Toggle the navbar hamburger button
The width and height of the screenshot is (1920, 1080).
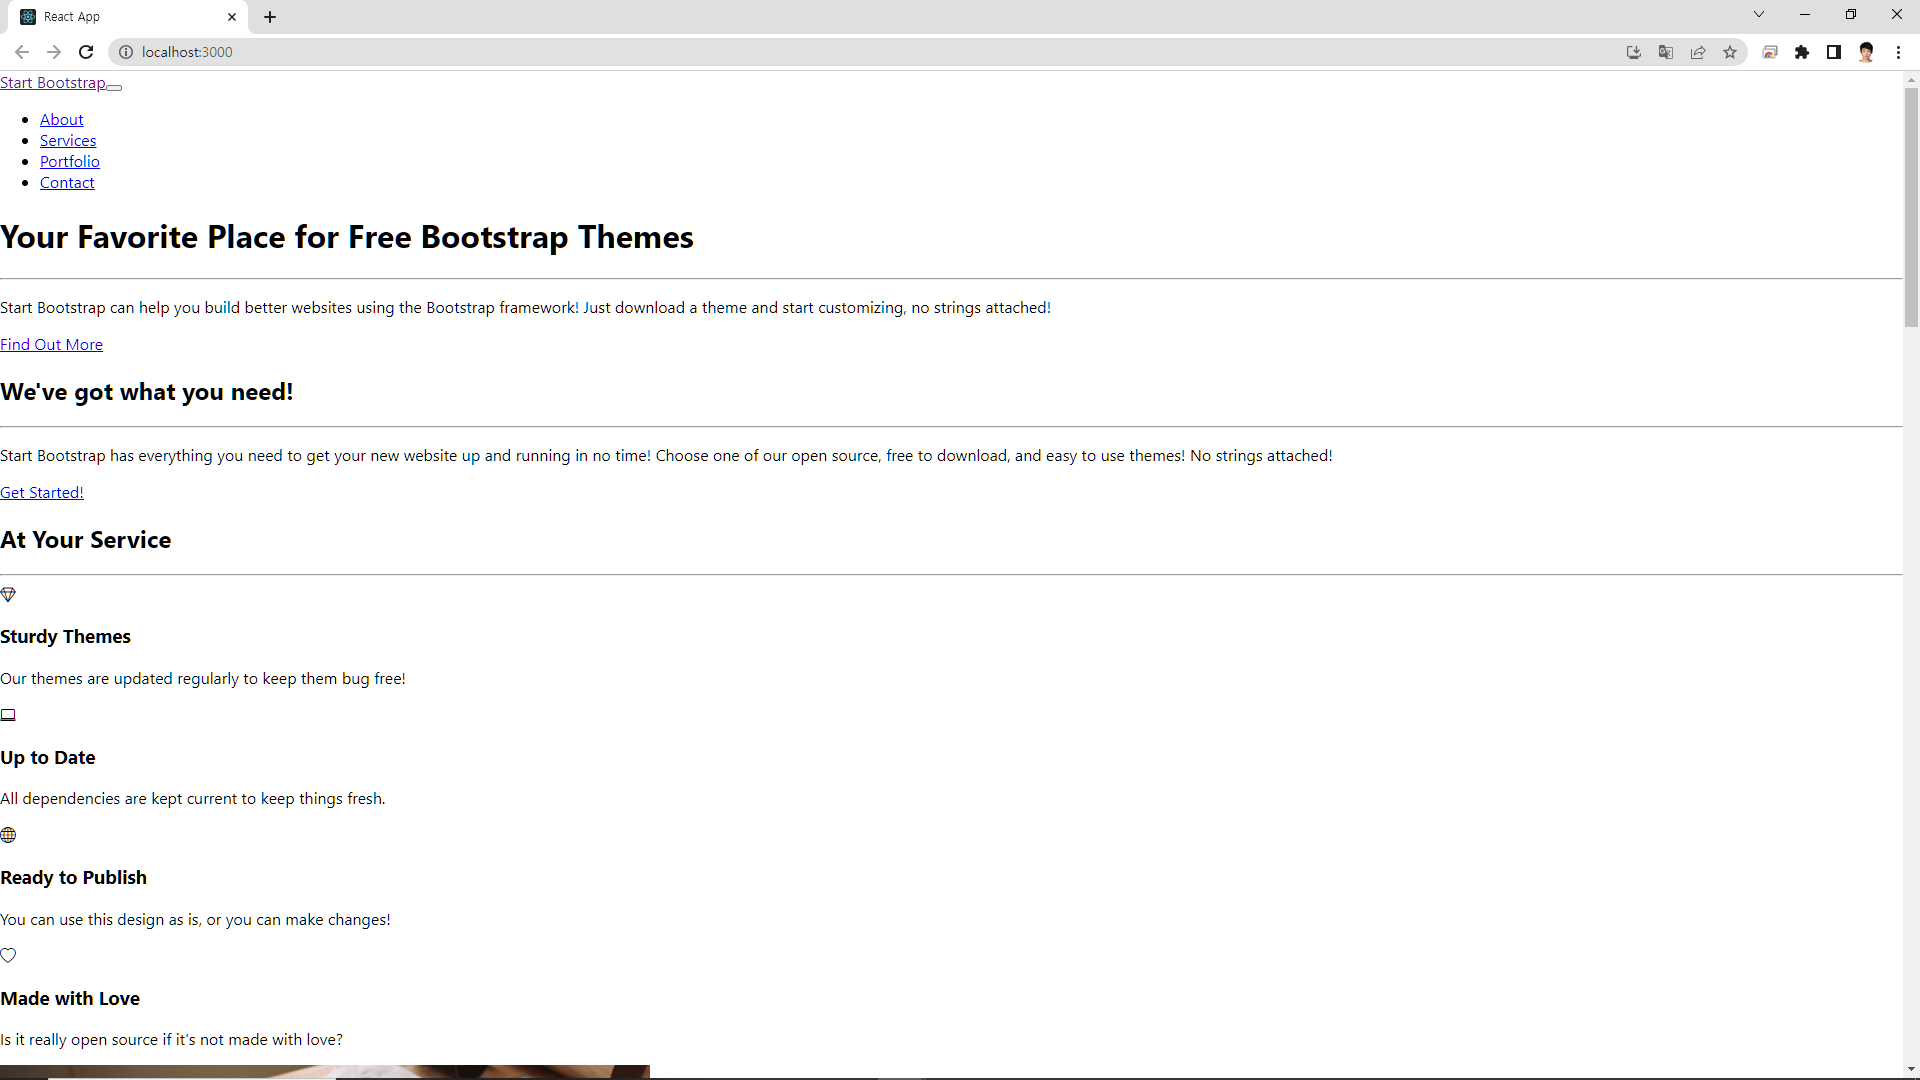(114, 88)
